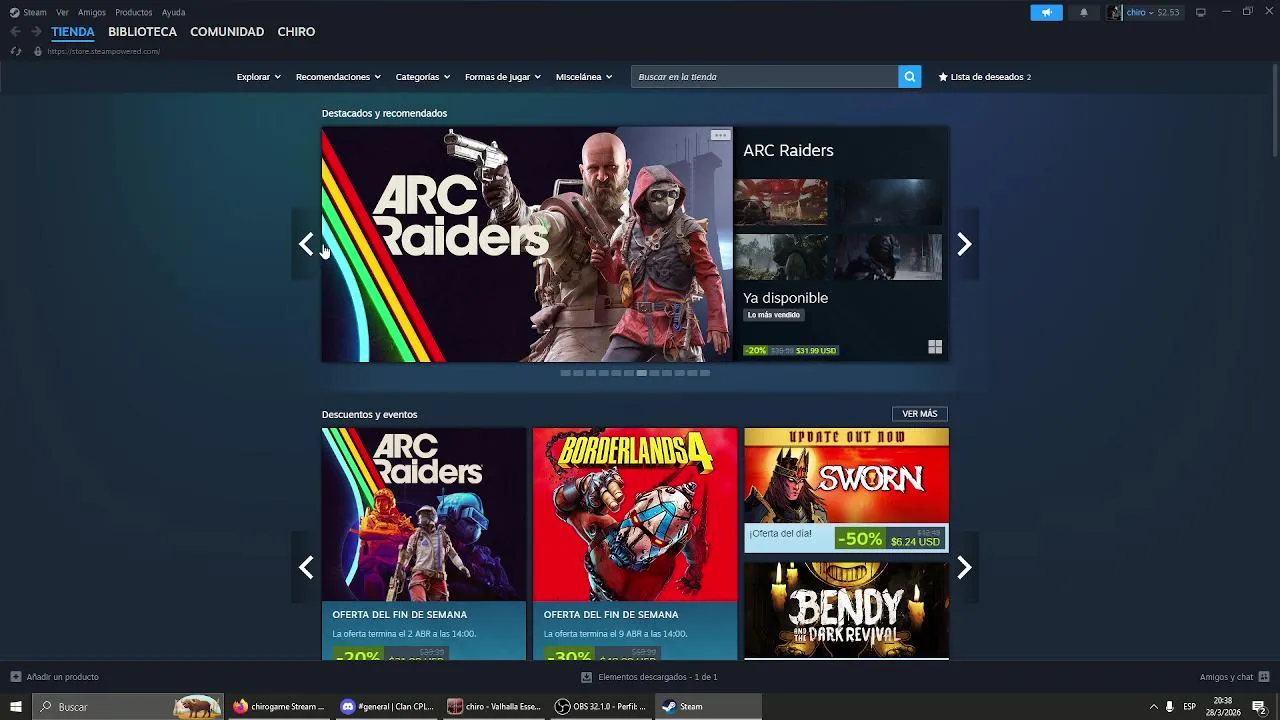Show previous featured game in carousel
Image resolution: width=1280 pixels, height=720 pixels.
pyautogui.click(x=306, y=244)
